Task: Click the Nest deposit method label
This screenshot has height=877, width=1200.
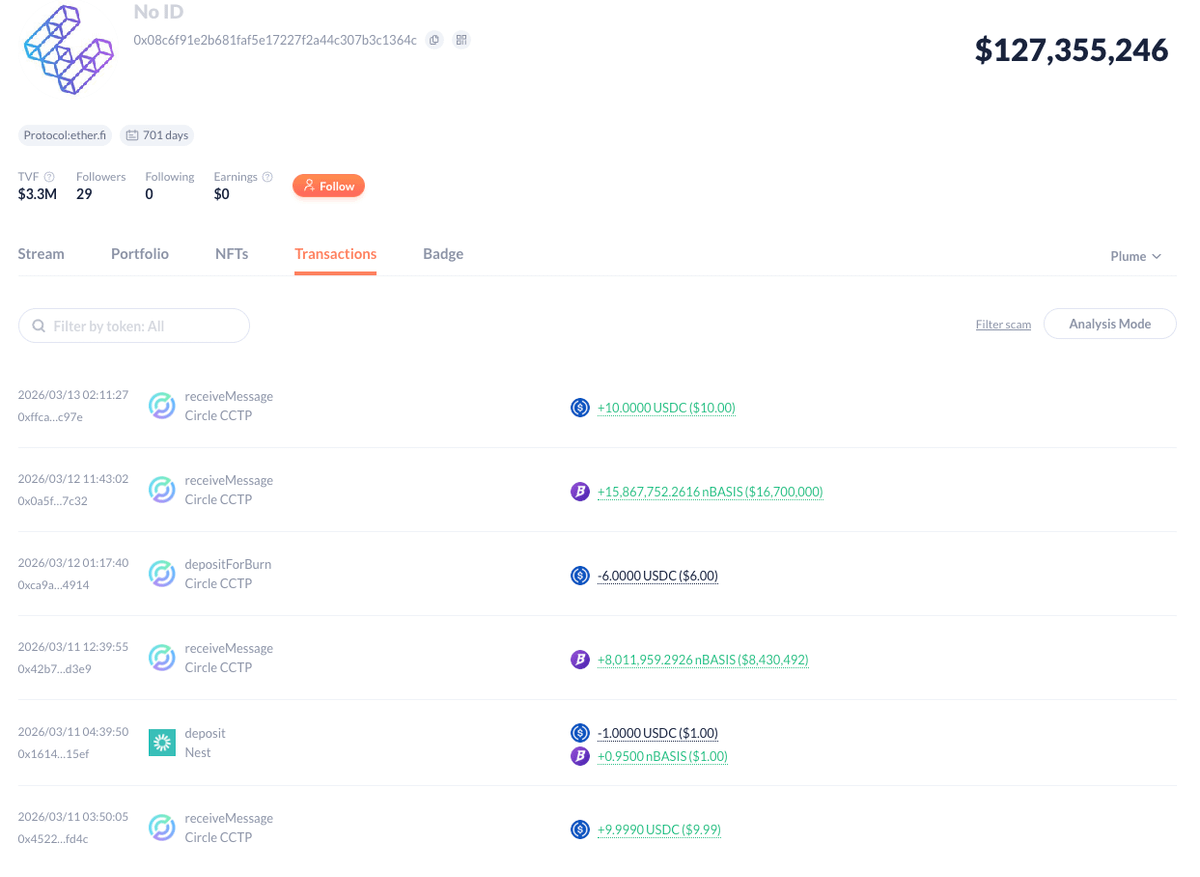Action: (205, 733)
